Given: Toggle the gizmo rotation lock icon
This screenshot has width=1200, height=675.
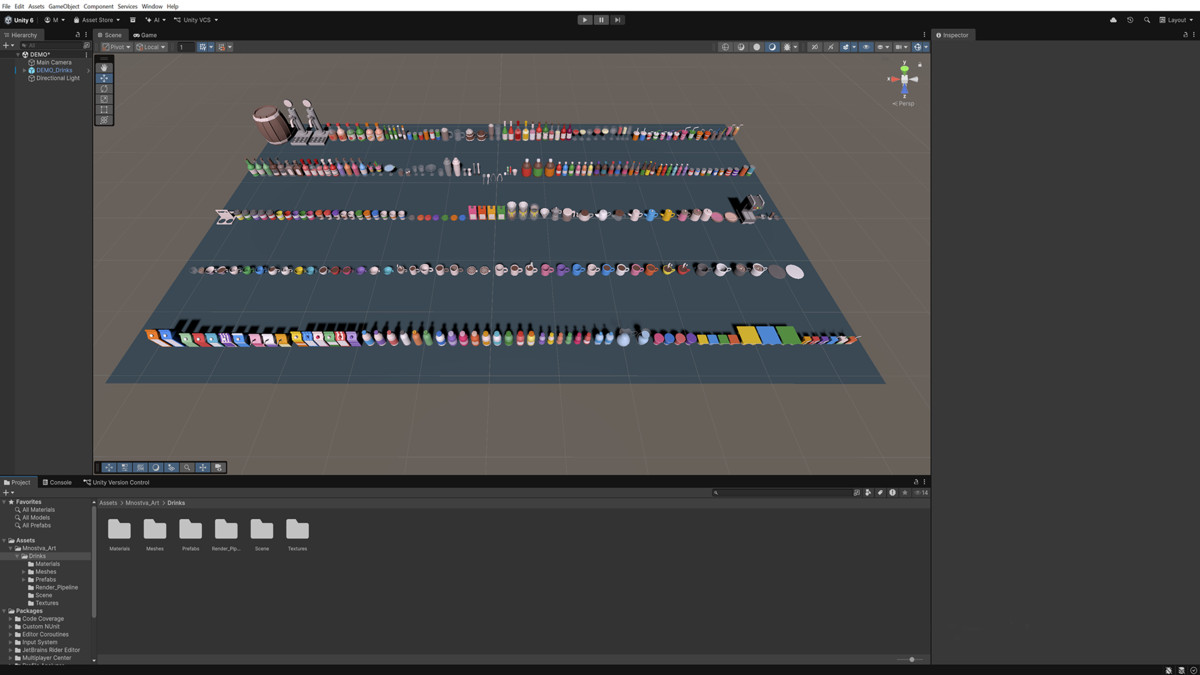Looking at the screenshot, I should (920, 65).
